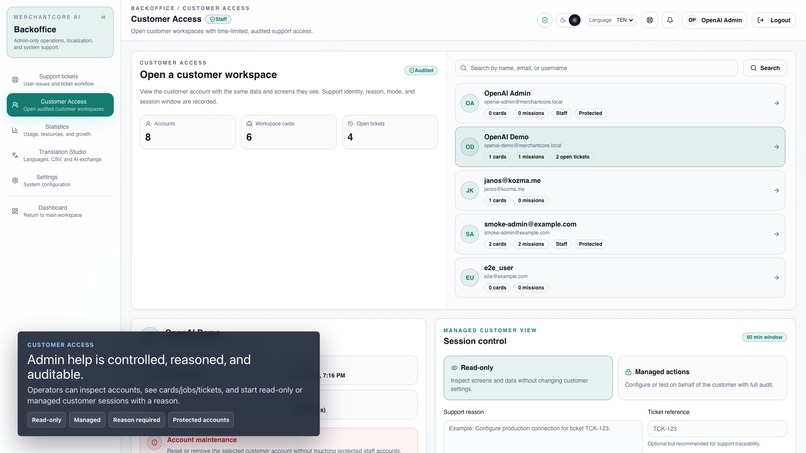Open the OpenAI Admin profile button
The image size is (806, 453).
[x=715, y=20]
